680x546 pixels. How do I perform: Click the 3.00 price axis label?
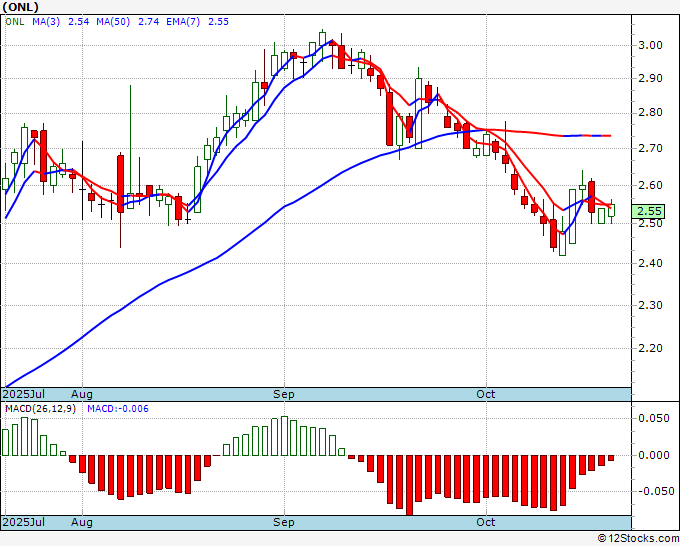coord(650,46)
